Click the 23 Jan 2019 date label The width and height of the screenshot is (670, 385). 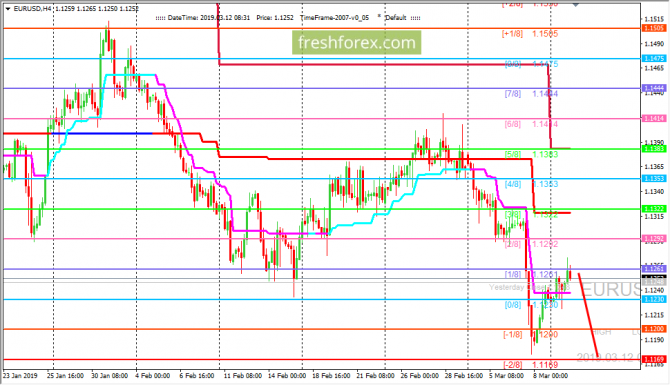[20, 376]
